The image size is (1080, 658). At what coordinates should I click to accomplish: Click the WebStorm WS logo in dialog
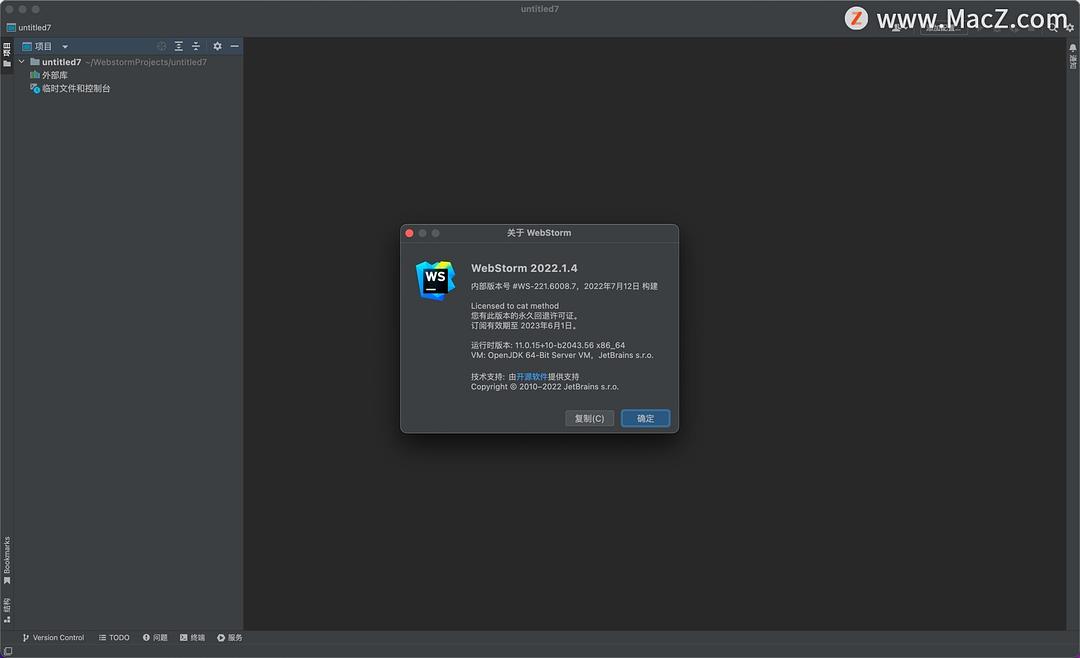coord(435,280)
